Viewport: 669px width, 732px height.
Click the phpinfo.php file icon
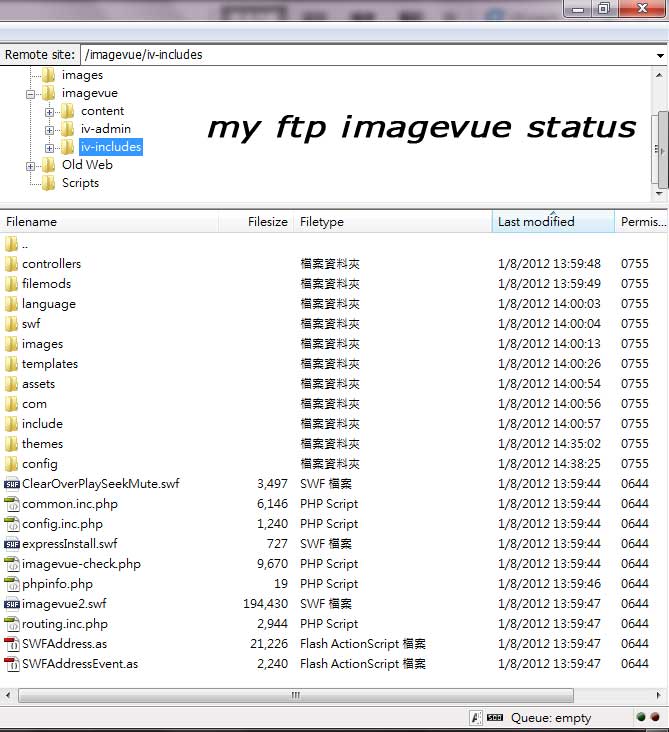[12, 584]
